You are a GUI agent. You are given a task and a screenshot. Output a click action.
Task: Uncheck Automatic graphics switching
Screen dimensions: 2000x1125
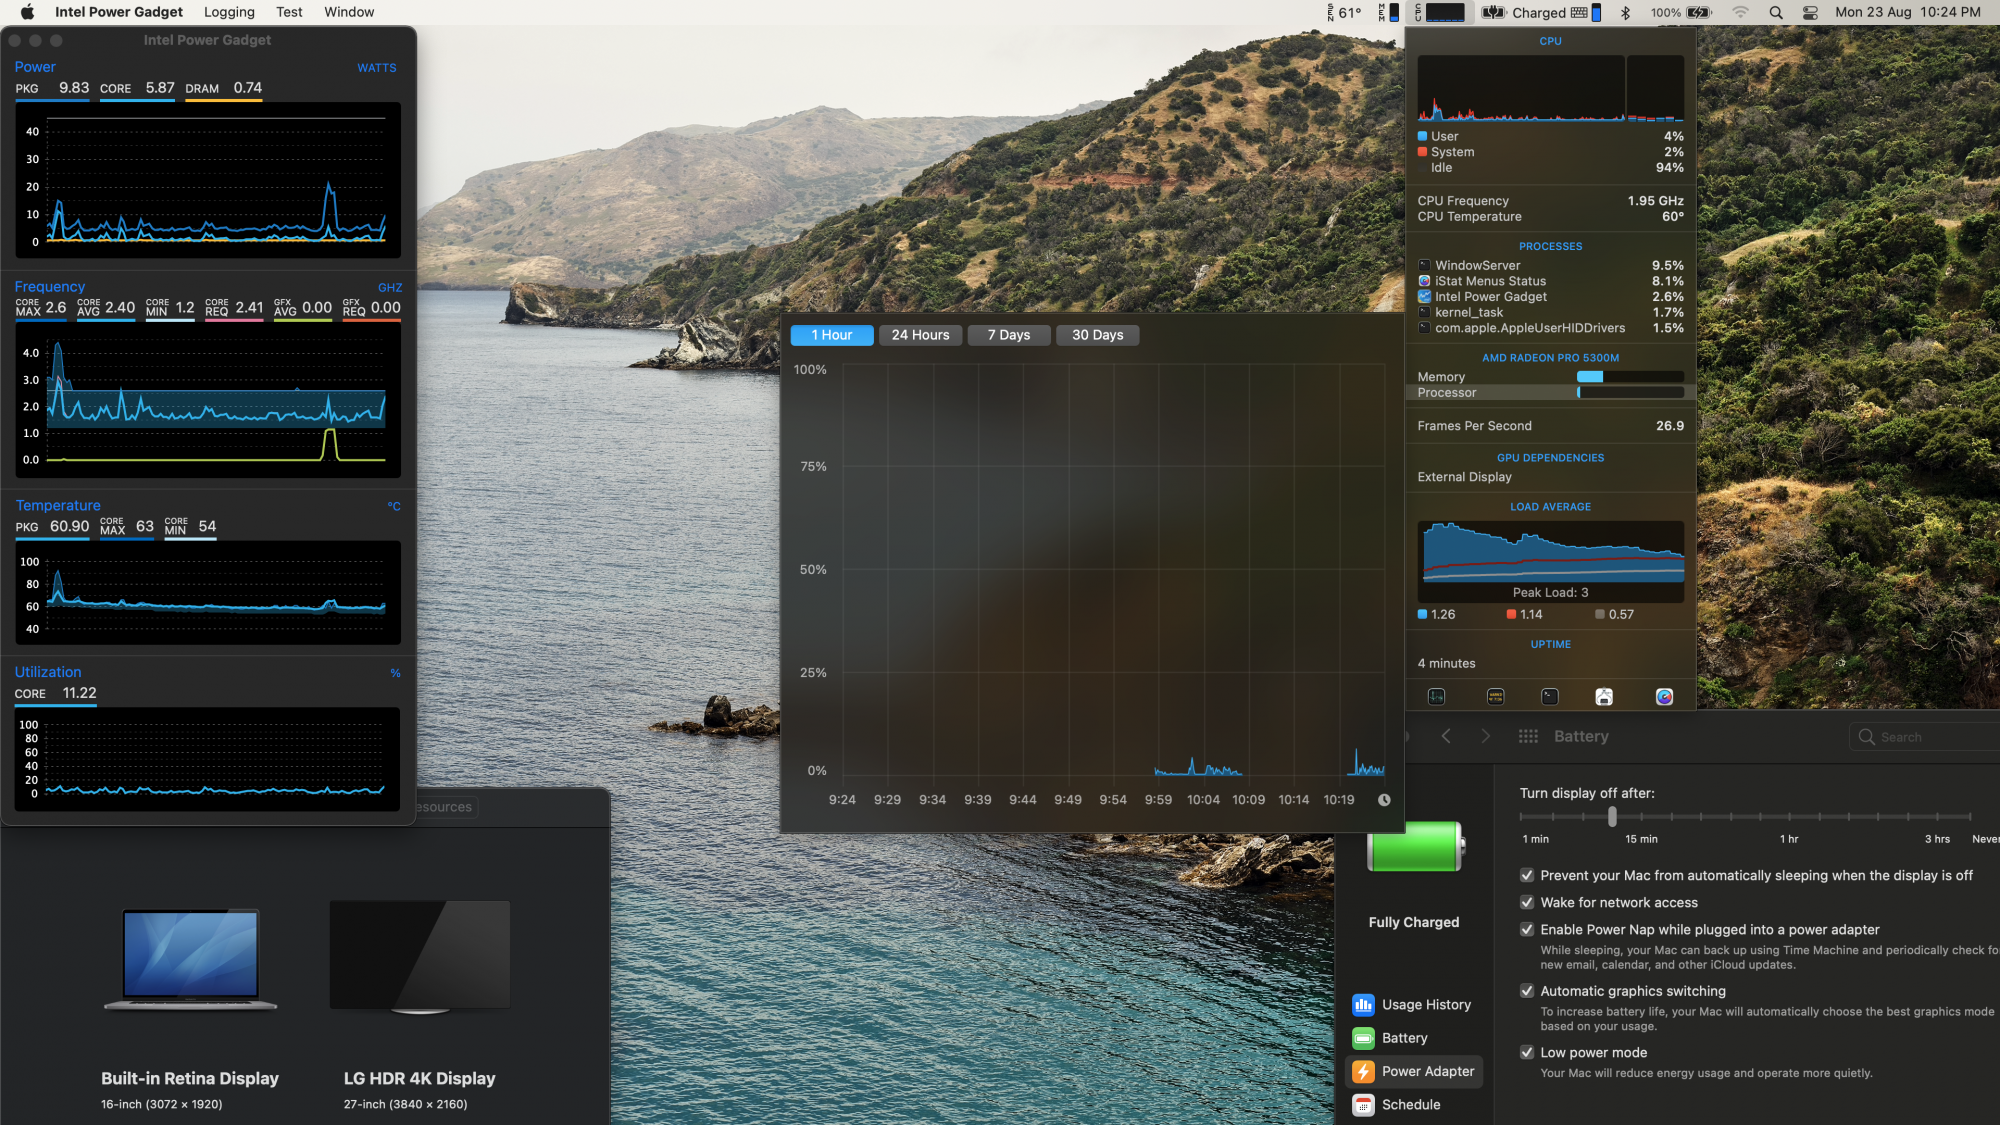point(1527,991)
